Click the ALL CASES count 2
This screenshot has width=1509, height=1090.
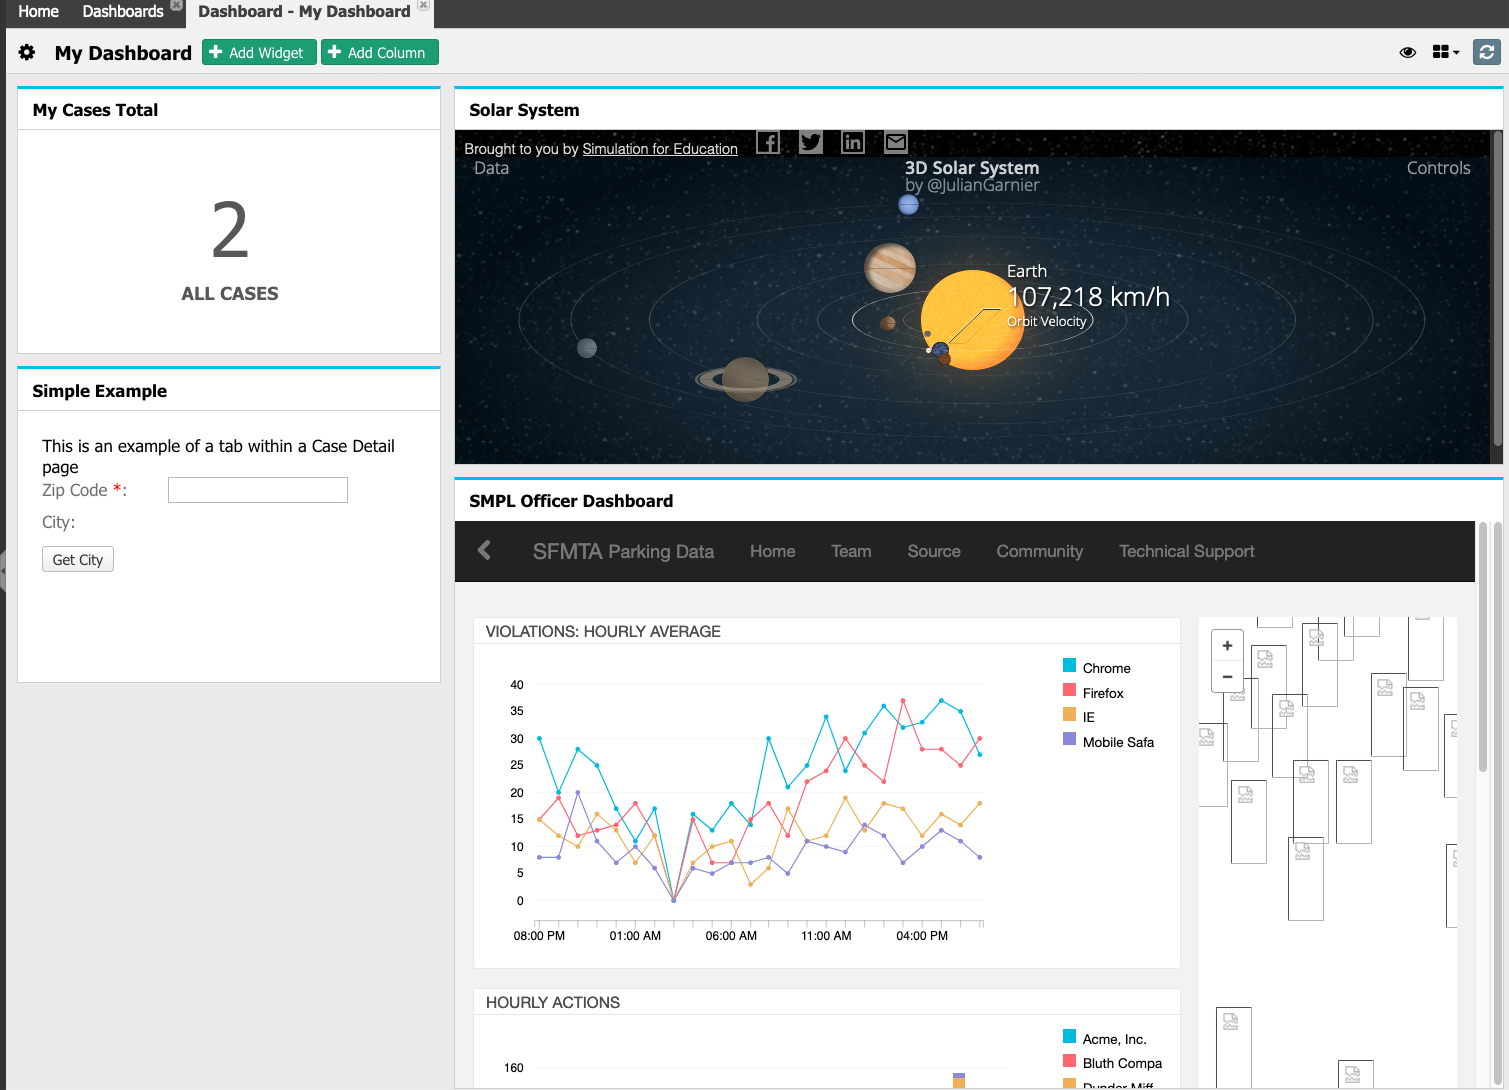230,231
